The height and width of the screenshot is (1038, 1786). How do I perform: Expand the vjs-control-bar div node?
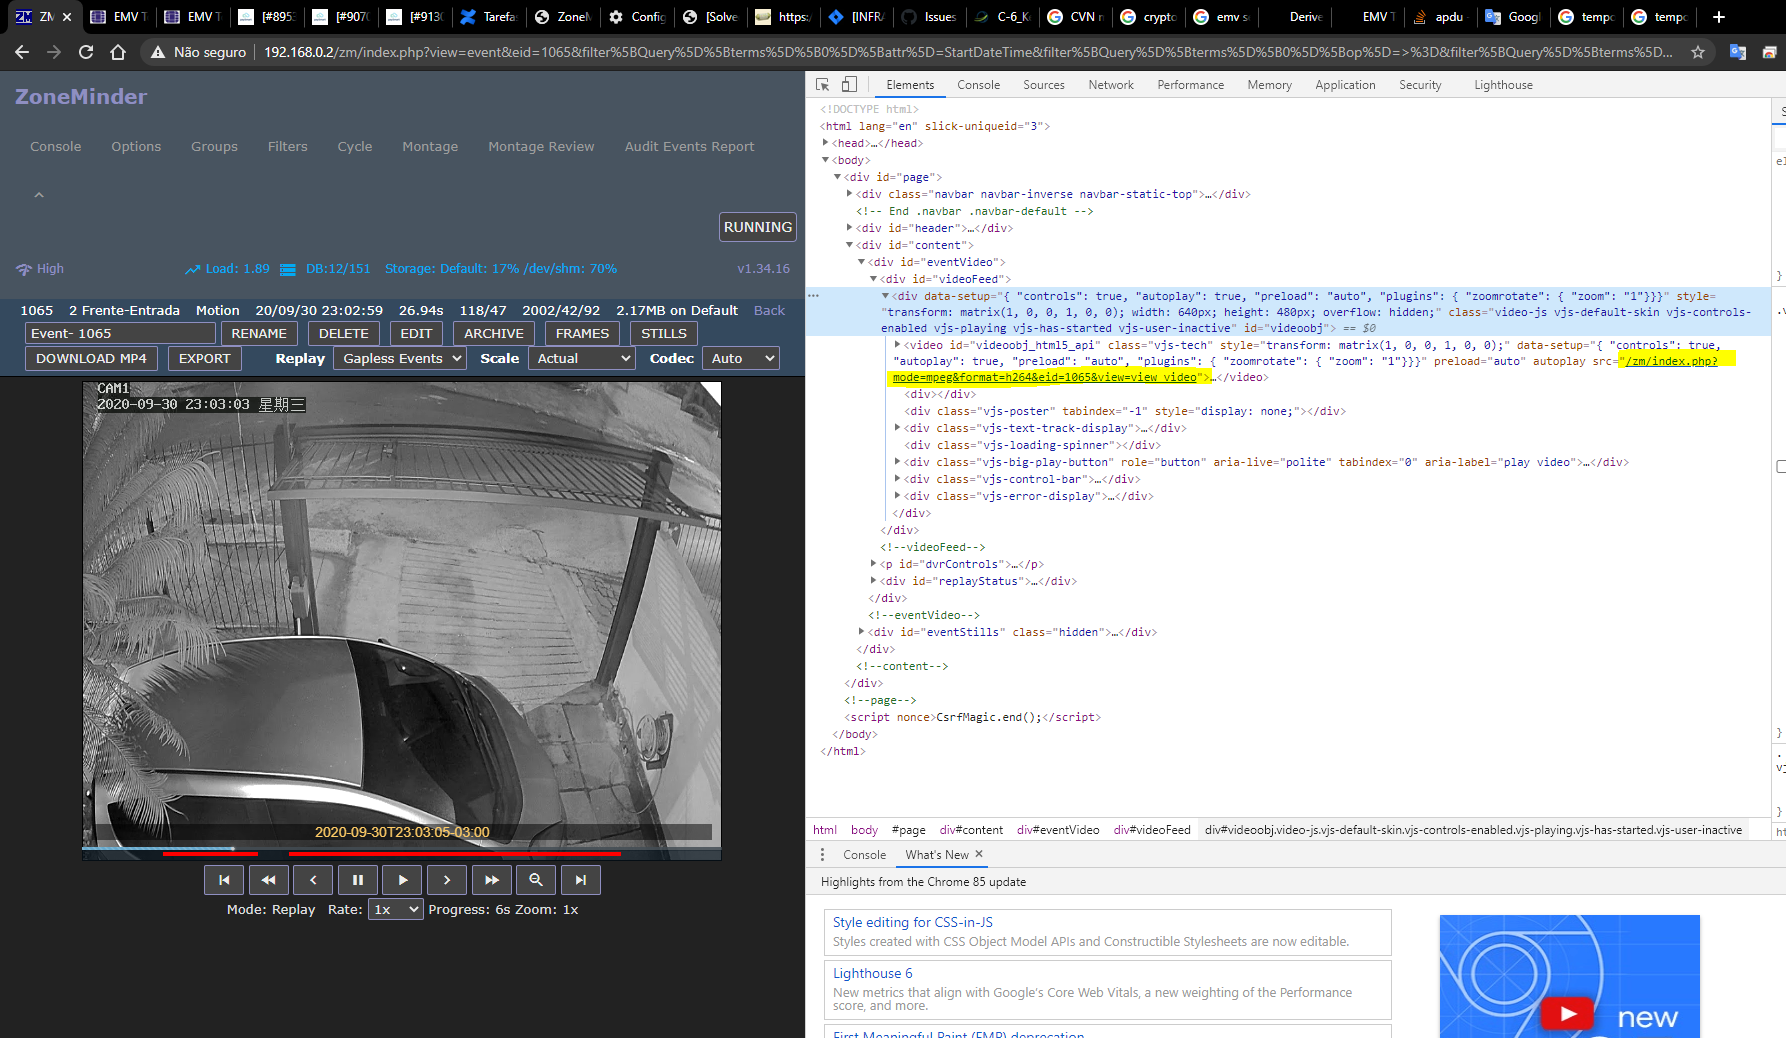pos(898,479)
